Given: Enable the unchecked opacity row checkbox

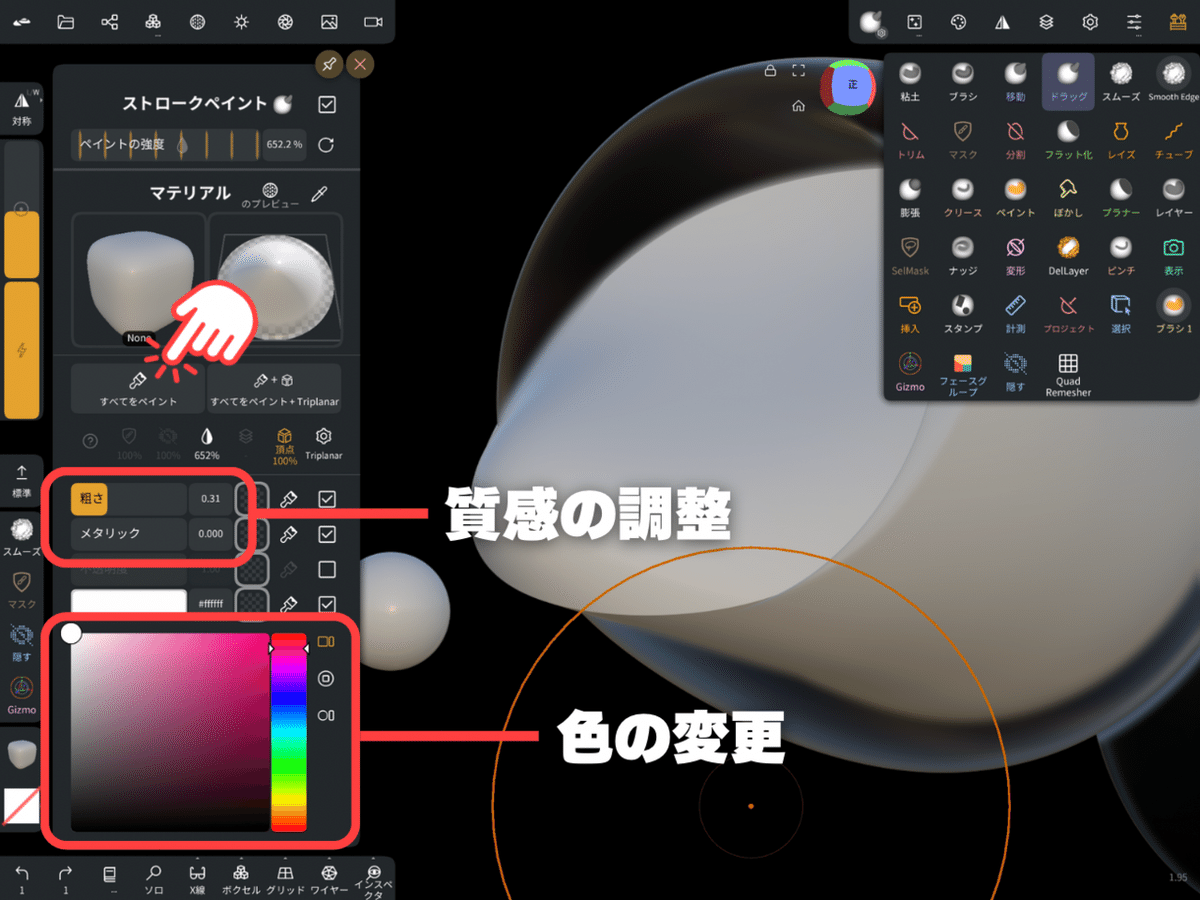Looking at the screenshot, I should click(x=326, y=569).
